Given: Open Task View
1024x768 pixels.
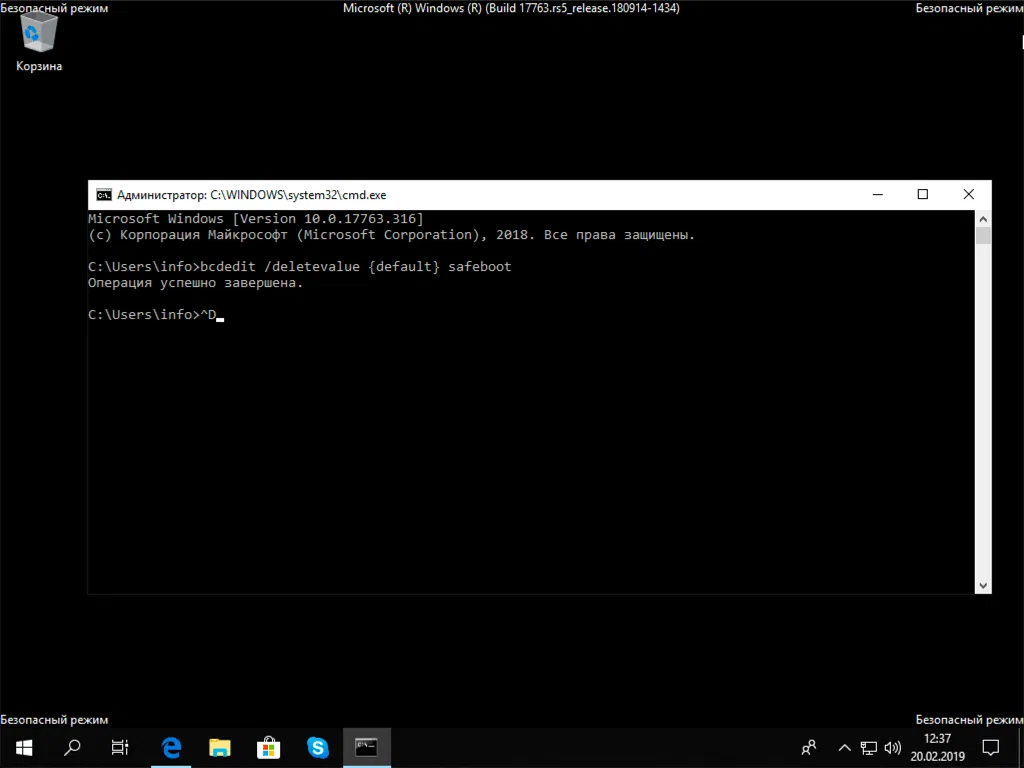Looking at the screenshot, I should click(x=120, y=747).
